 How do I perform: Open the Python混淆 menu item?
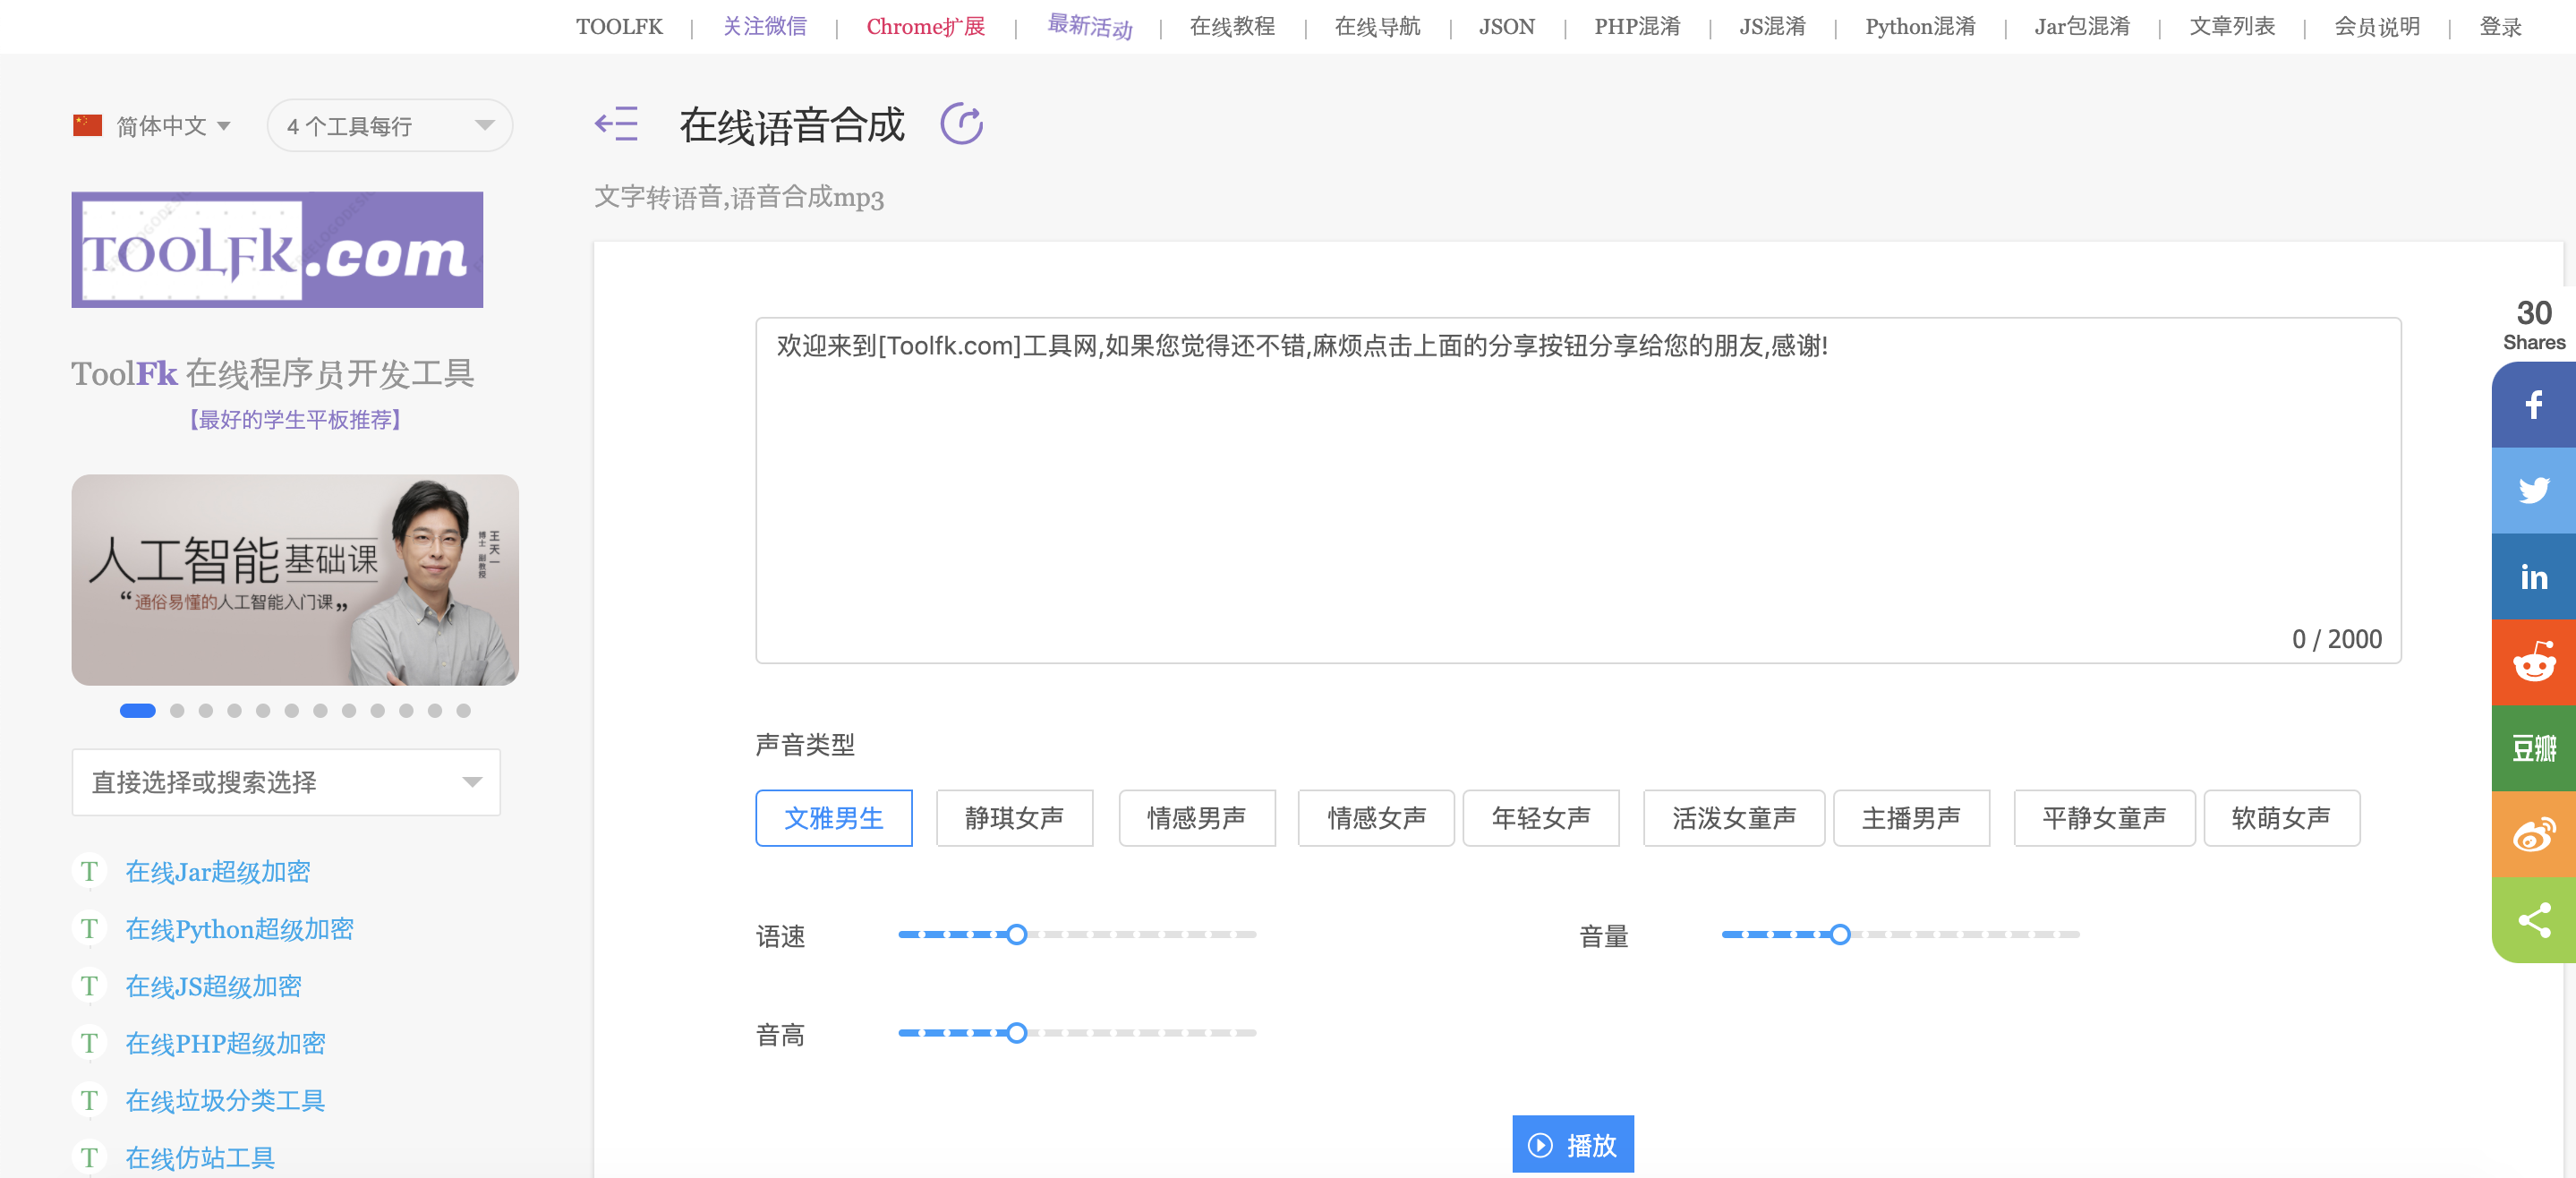1918,26
